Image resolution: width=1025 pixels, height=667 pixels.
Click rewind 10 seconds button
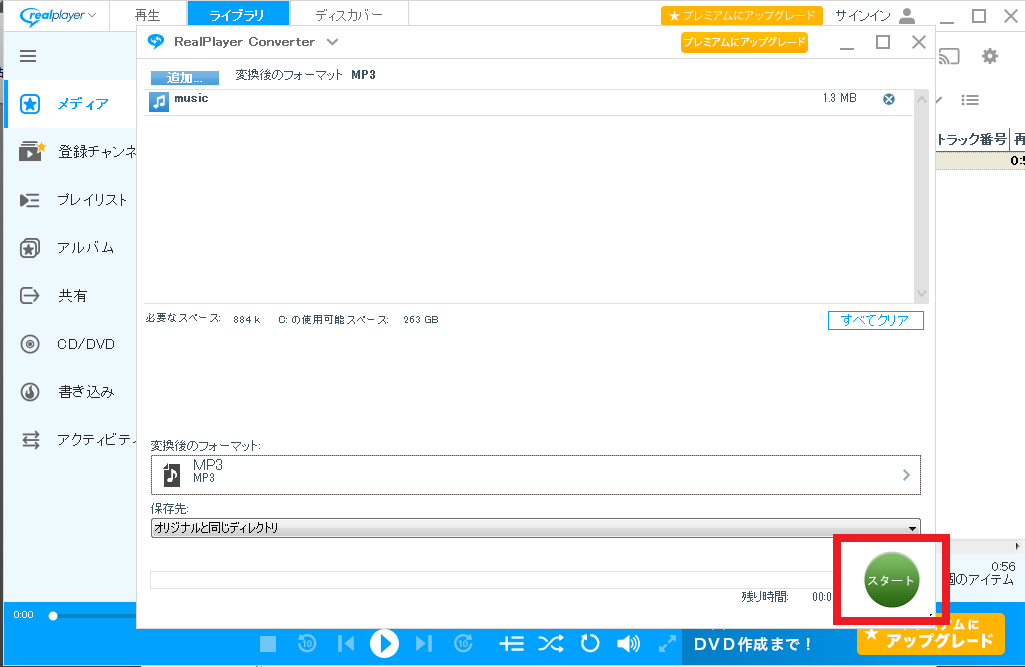307,643
